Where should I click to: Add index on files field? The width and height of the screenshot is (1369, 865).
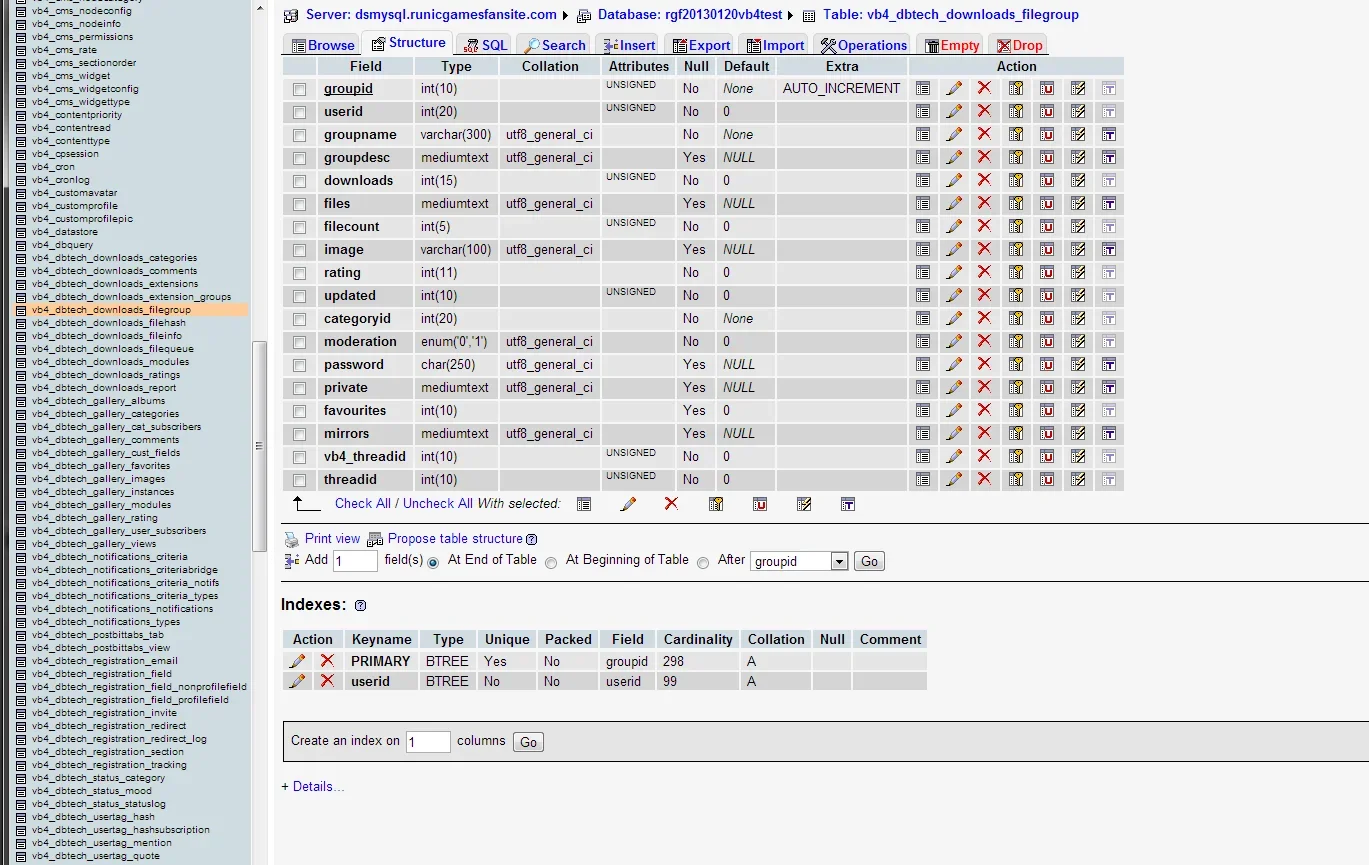pyautogui.click(x=1078, y=203)
